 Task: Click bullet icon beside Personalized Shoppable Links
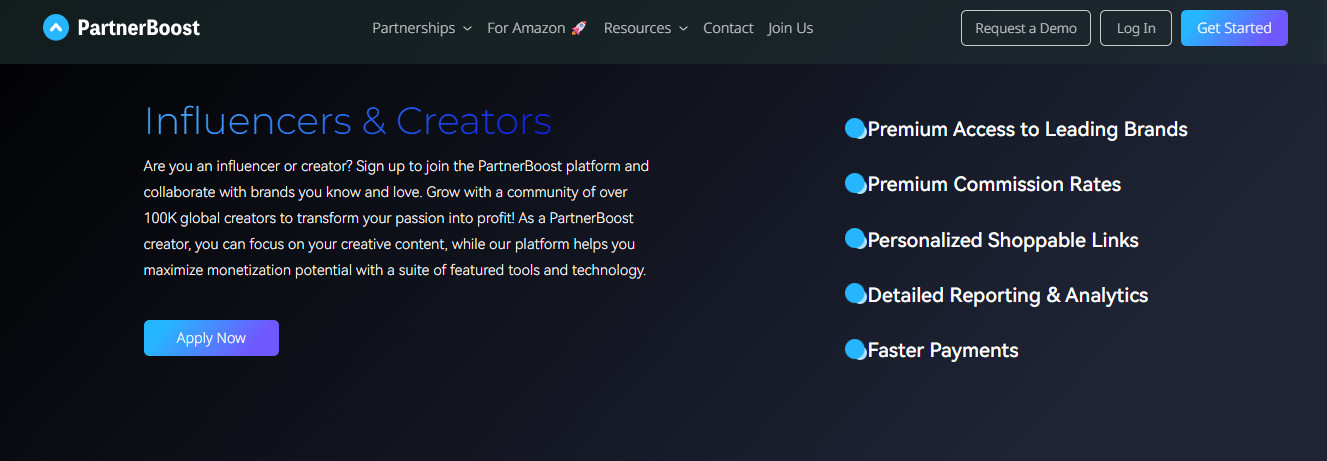(x=856, y=239)
